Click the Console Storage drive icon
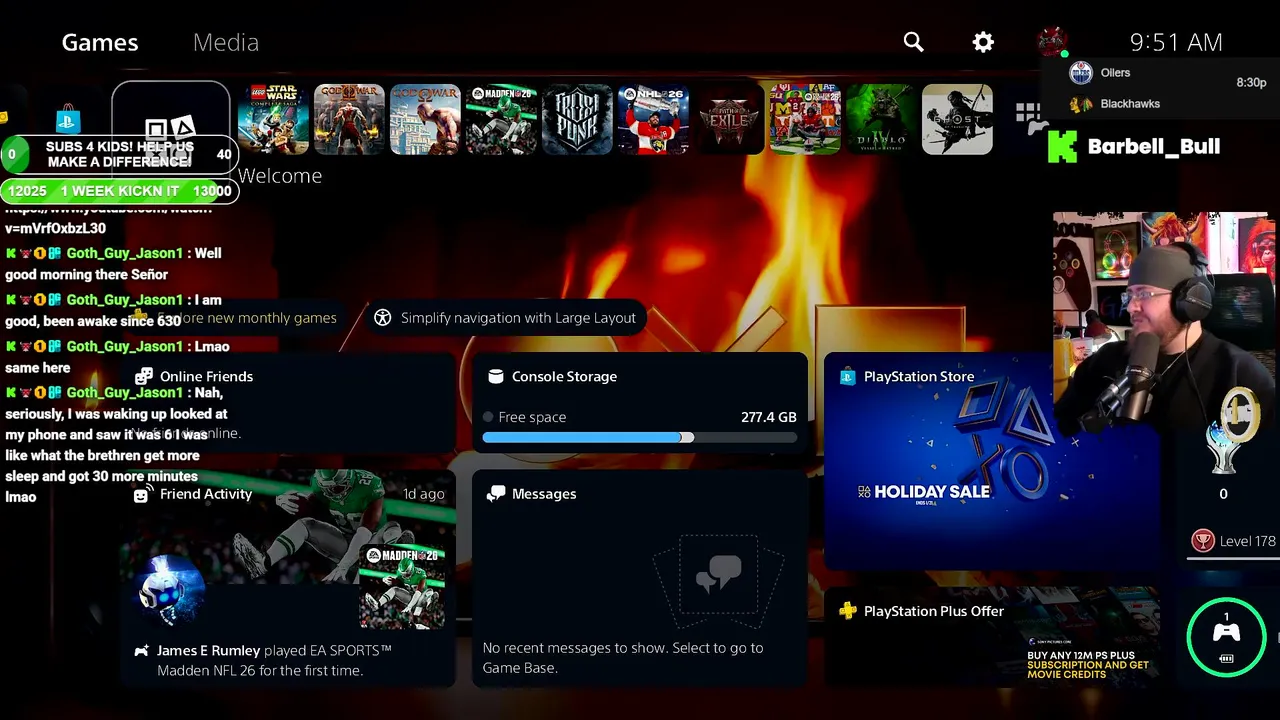 [495, 376]
